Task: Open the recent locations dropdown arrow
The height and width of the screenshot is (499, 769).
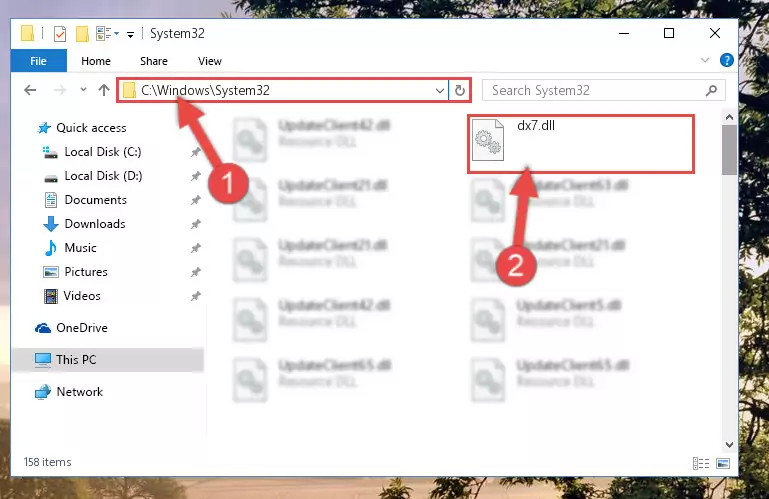Action: [83, 90]
